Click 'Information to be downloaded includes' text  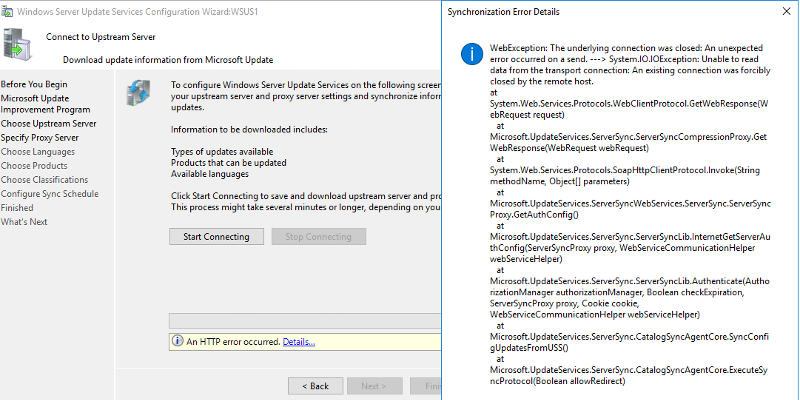[249, 130]
